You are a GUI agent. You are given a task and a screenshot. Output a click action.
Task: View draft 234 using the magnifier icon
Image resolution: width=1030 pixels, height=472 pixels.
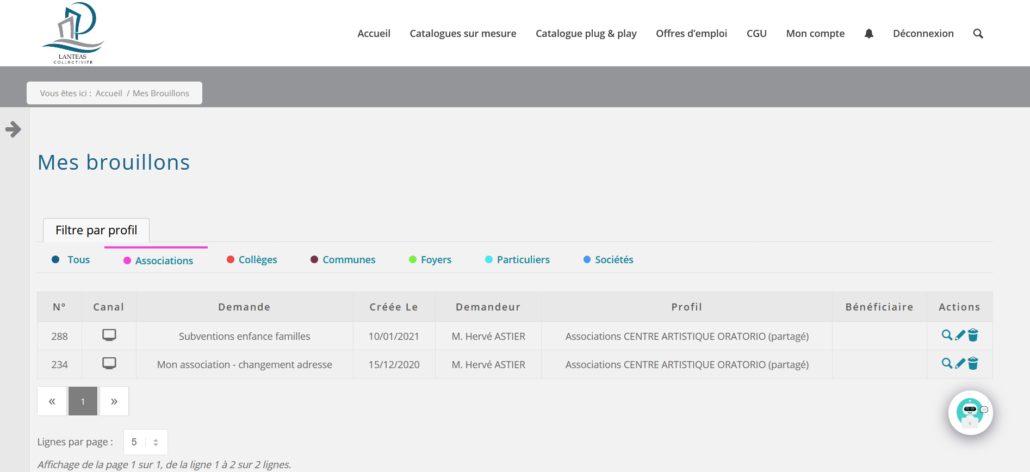pos(947,364)
